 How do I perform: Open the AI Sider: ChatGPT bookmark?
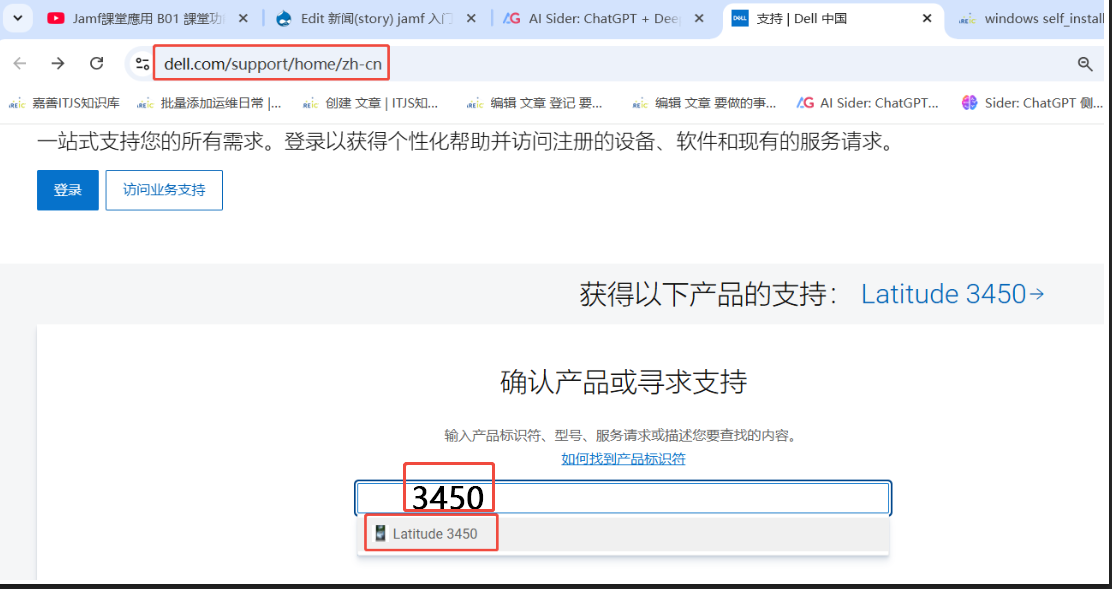click(x=868, y=103)
